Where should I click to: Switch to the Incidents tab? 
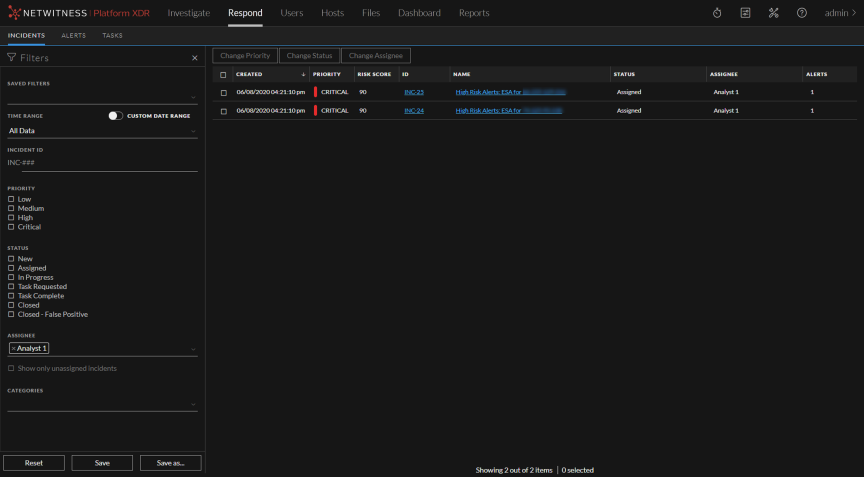[26, 35]
